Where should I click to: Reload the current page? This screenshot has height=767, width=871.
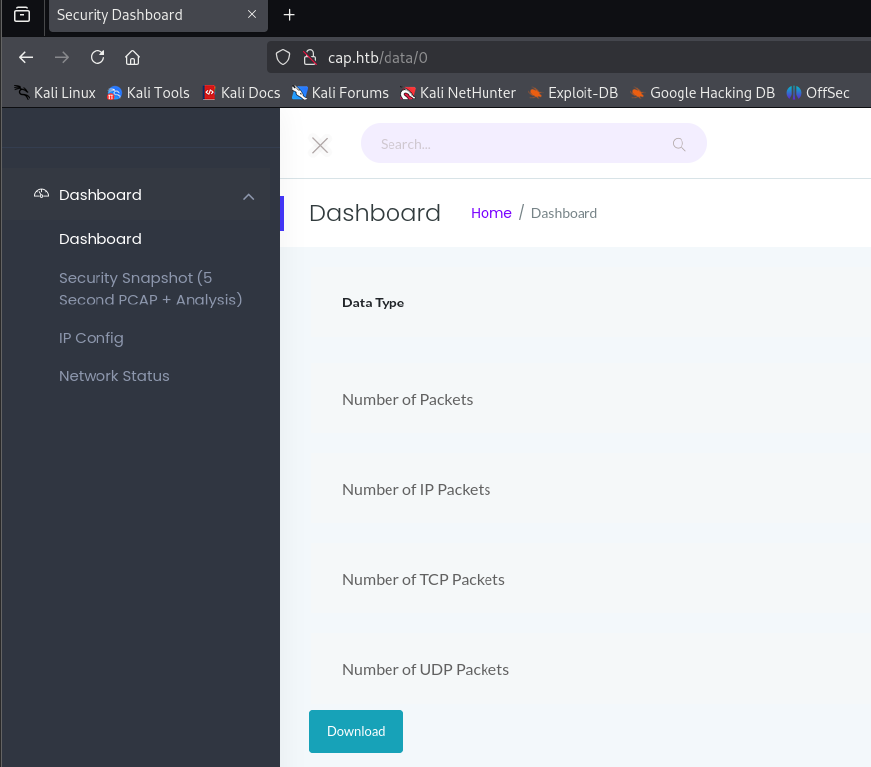tap(97, 57)
